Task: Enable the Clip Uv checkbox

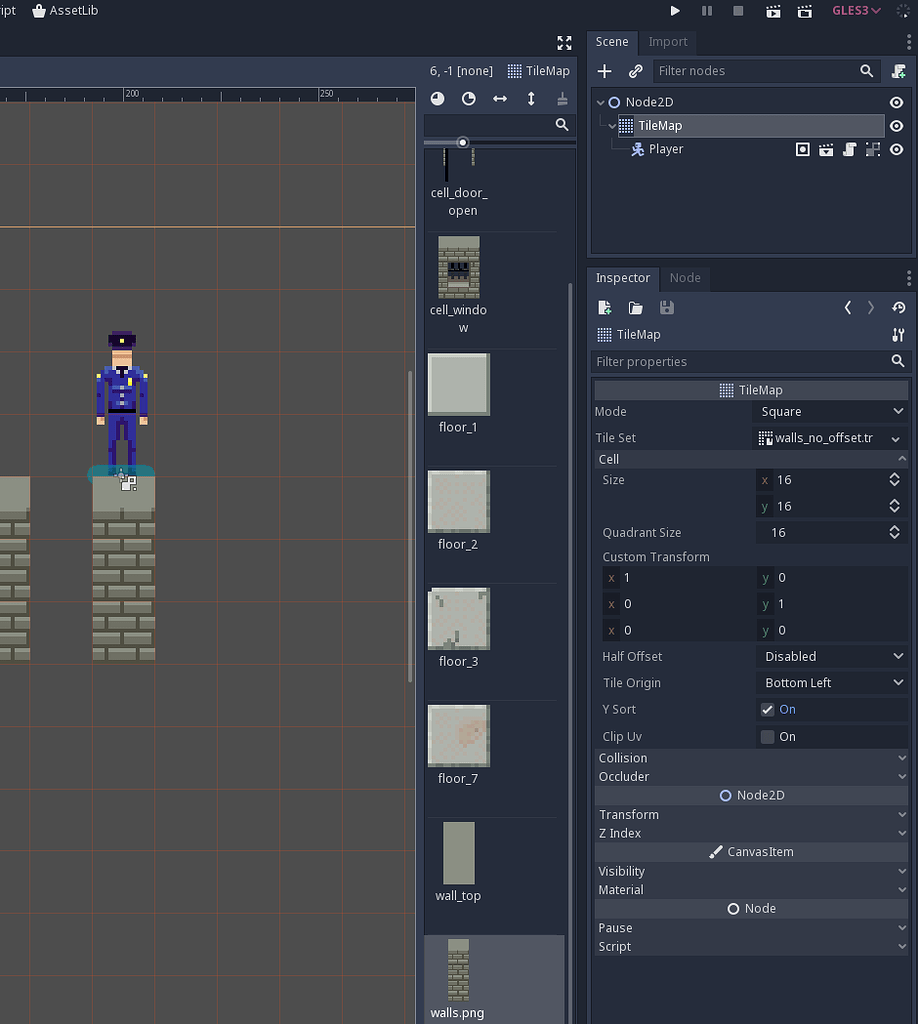Action: click(x=768, y=736)
